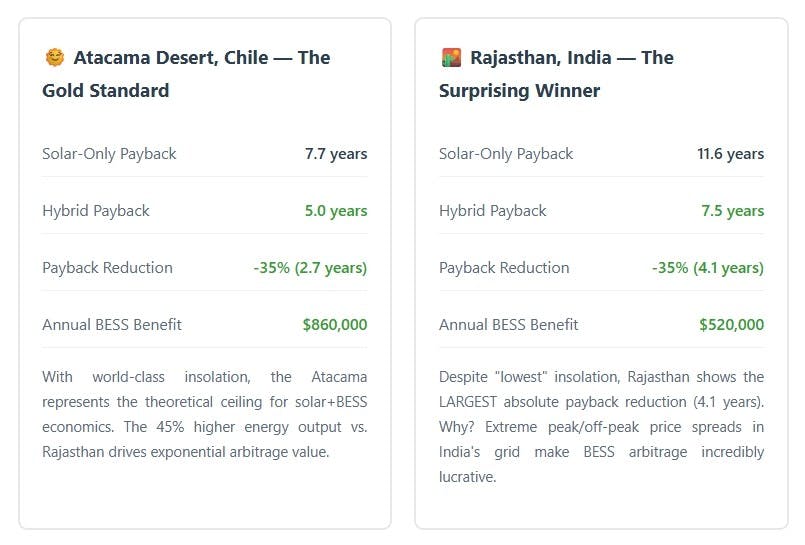Screen dimensions: 805x545
Task: Click Rajasthan Annual BESS Benefit label
Action: 509,325
